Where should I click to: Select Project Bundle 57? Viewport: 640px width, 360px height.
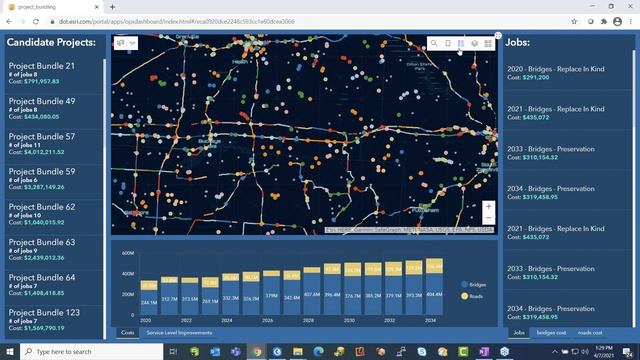click(x=53, y=144)
